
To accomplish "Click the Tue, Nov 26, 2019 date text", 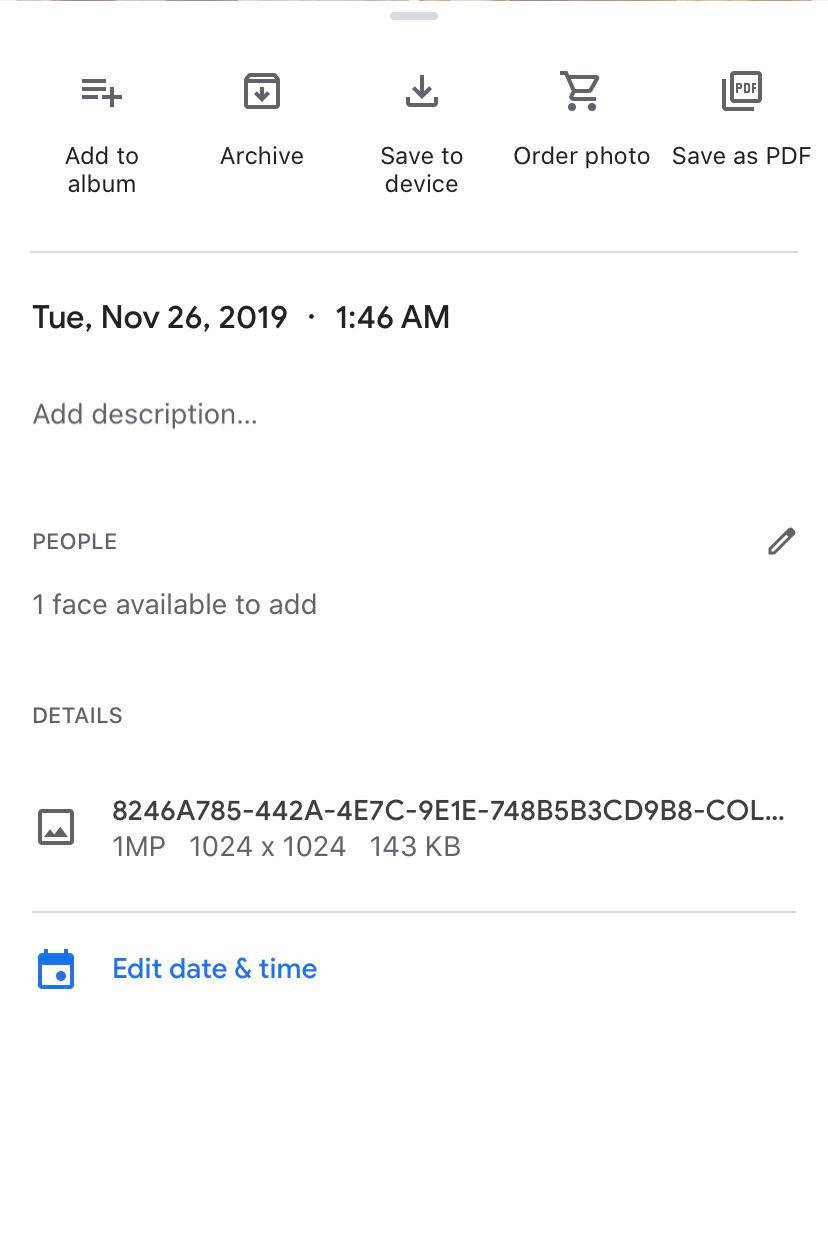I will coord(160,317).
